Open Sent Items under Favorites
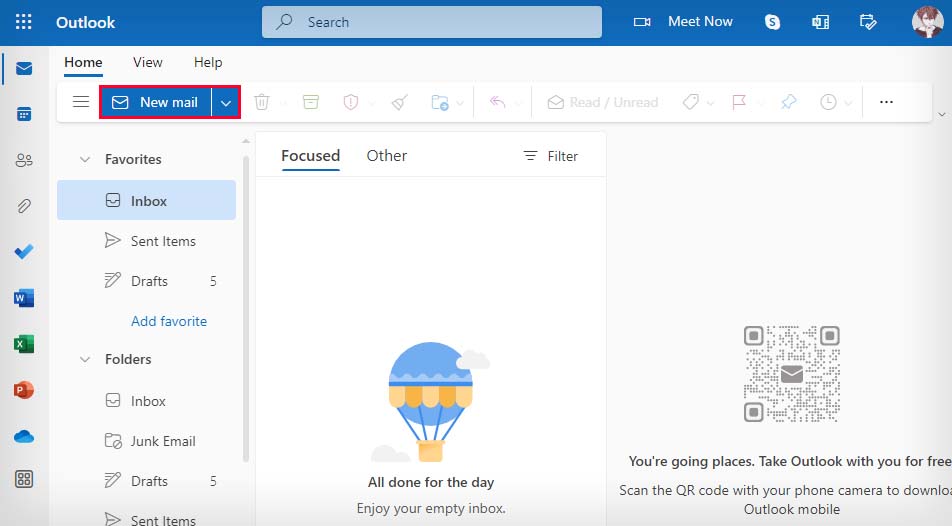This screenshot has height=526, width=952. click(146, 241)
